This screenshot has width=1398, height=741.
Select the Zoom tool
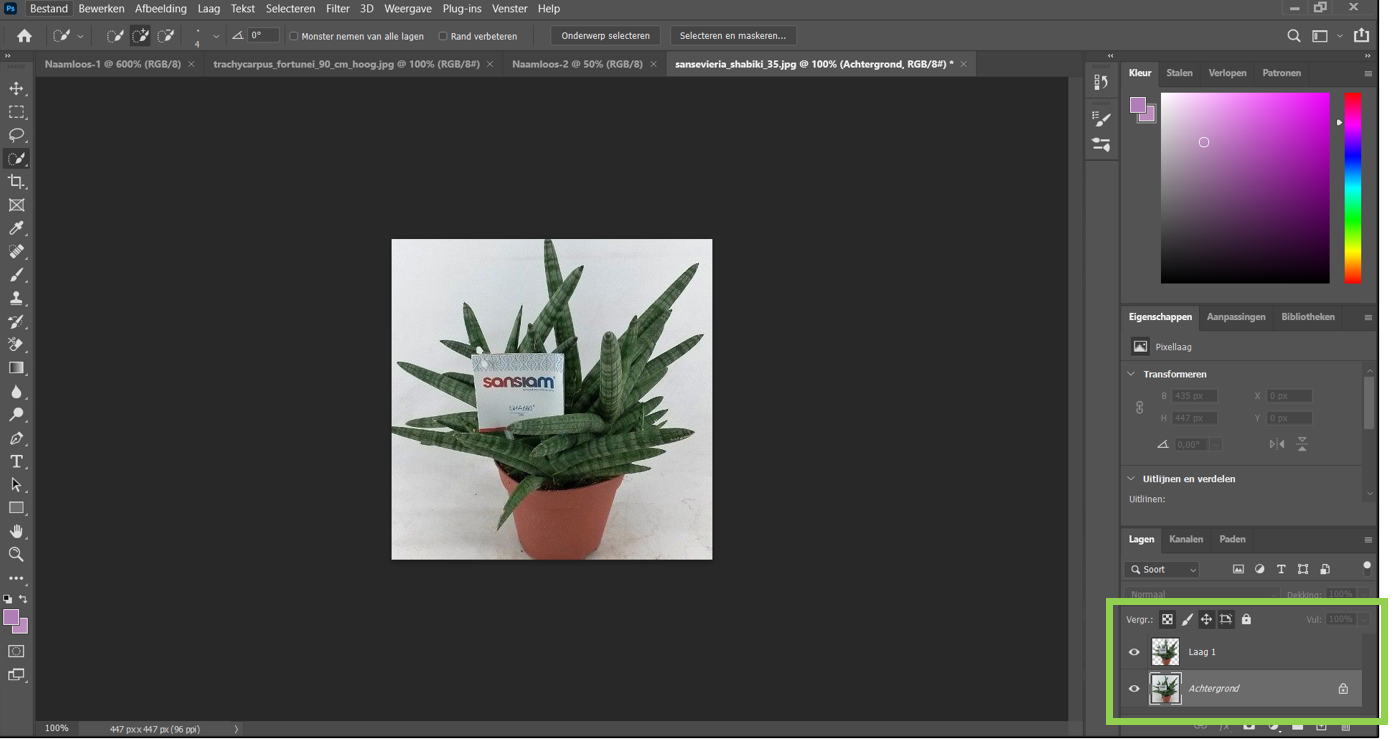point(17,555)
